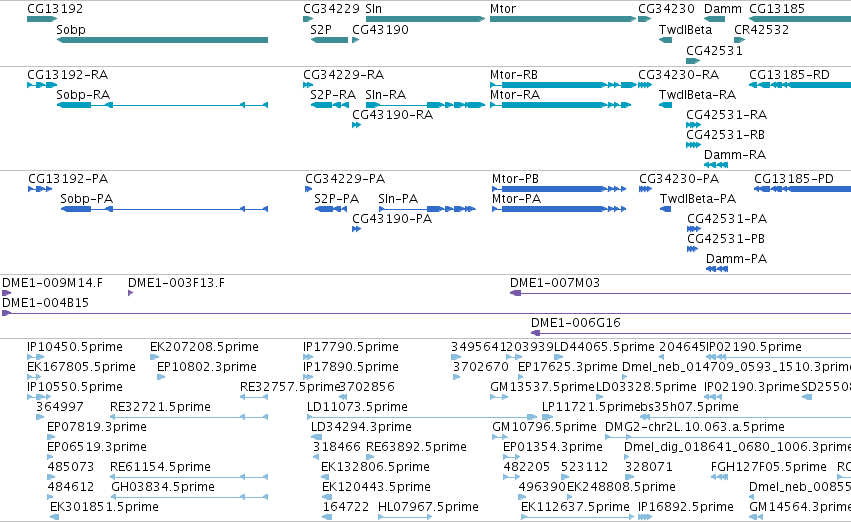Click the CG43190 gene label
The height and width of the screenshot is (522, 851).
(380, 29)
